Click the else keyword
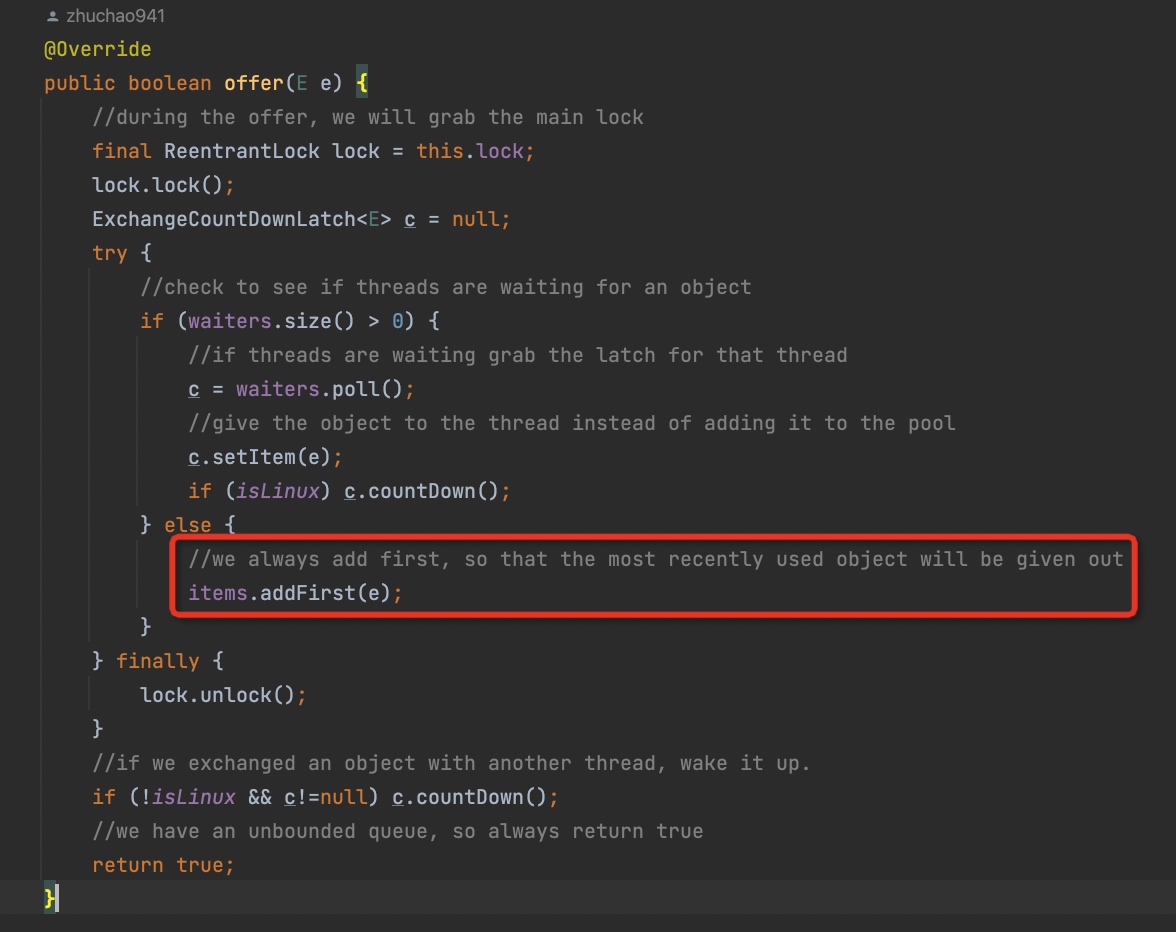1176x932 pixels. (x=187, y=525)
